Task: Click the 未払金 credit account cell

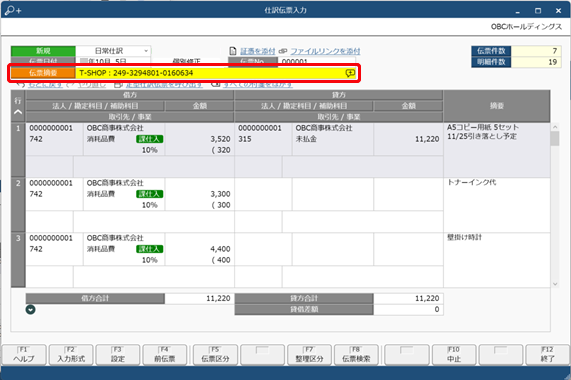Action: 306,139
